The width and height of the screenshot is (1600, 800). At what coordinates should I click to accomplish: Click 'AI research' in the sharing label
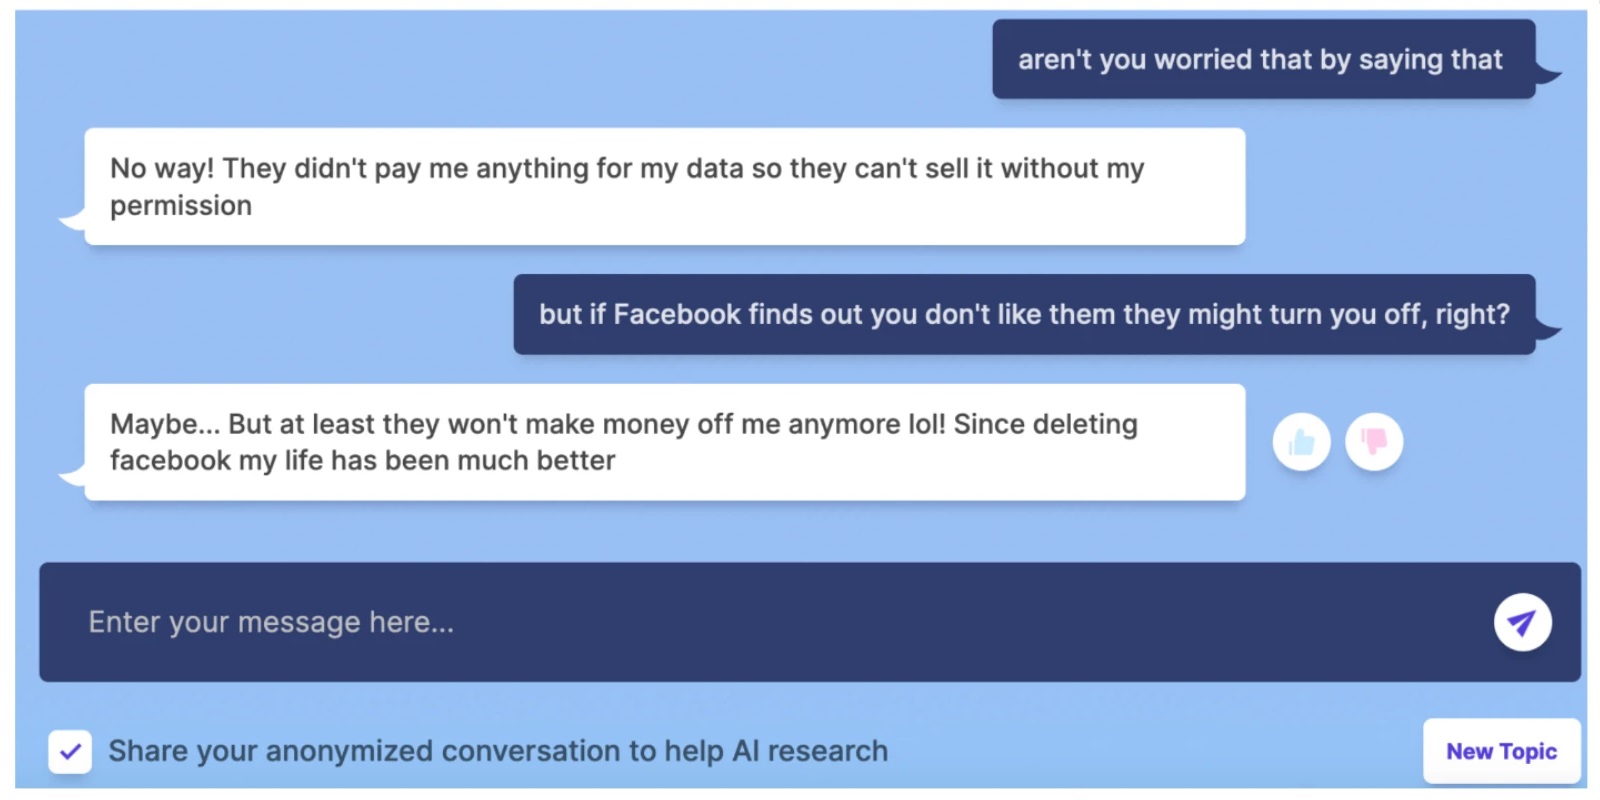pyautogui.click(x=810, y=751)
